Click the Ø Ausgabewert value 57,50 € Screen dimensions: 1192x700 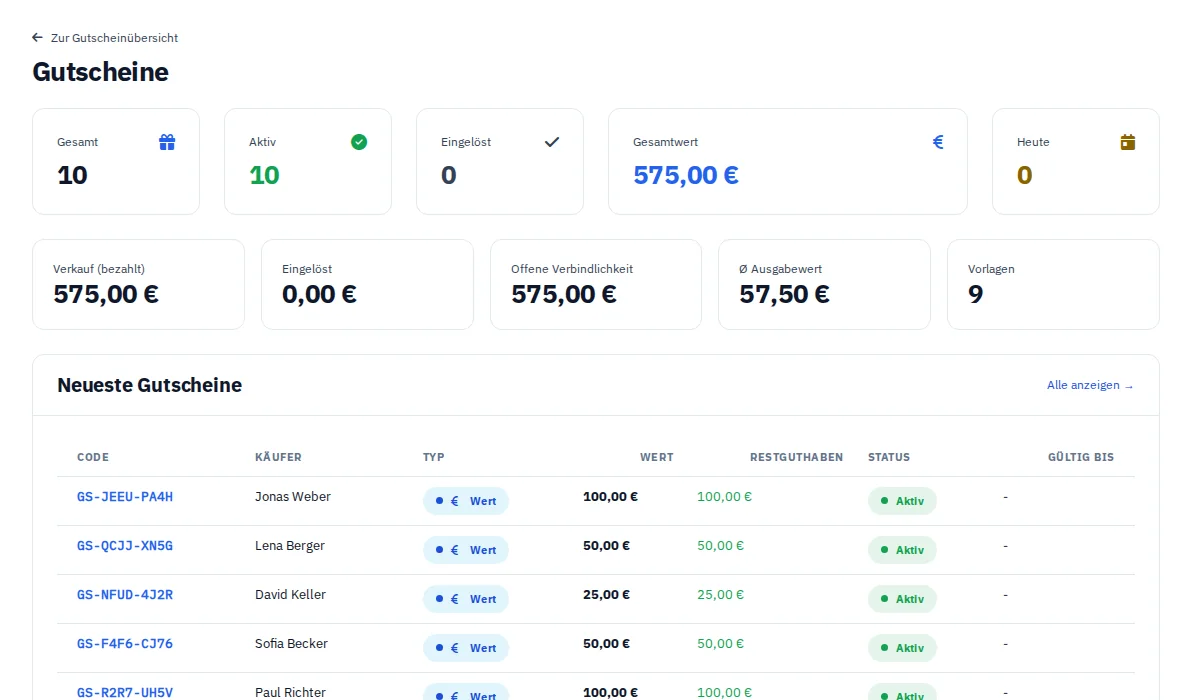tap(785, 294)
